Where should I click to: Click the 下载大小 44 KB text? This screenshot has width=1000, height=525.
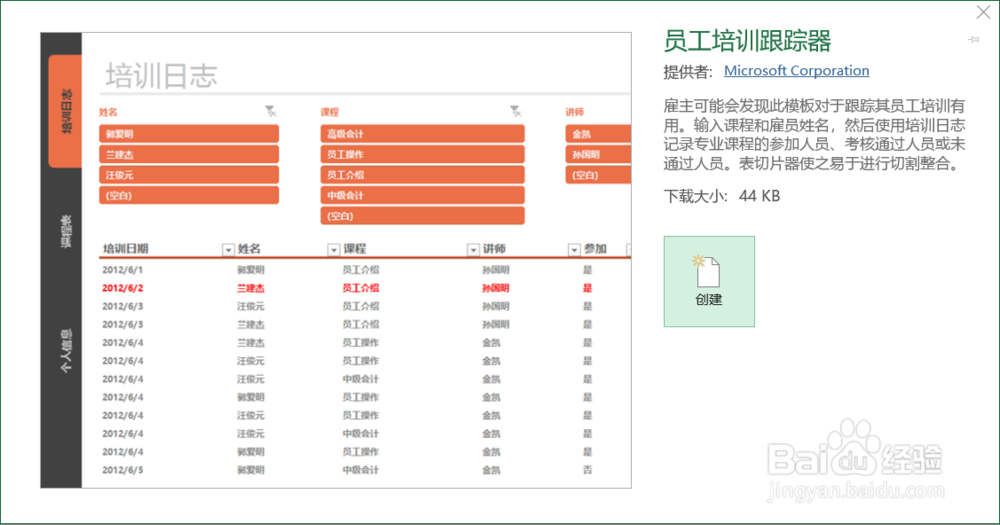722,196
